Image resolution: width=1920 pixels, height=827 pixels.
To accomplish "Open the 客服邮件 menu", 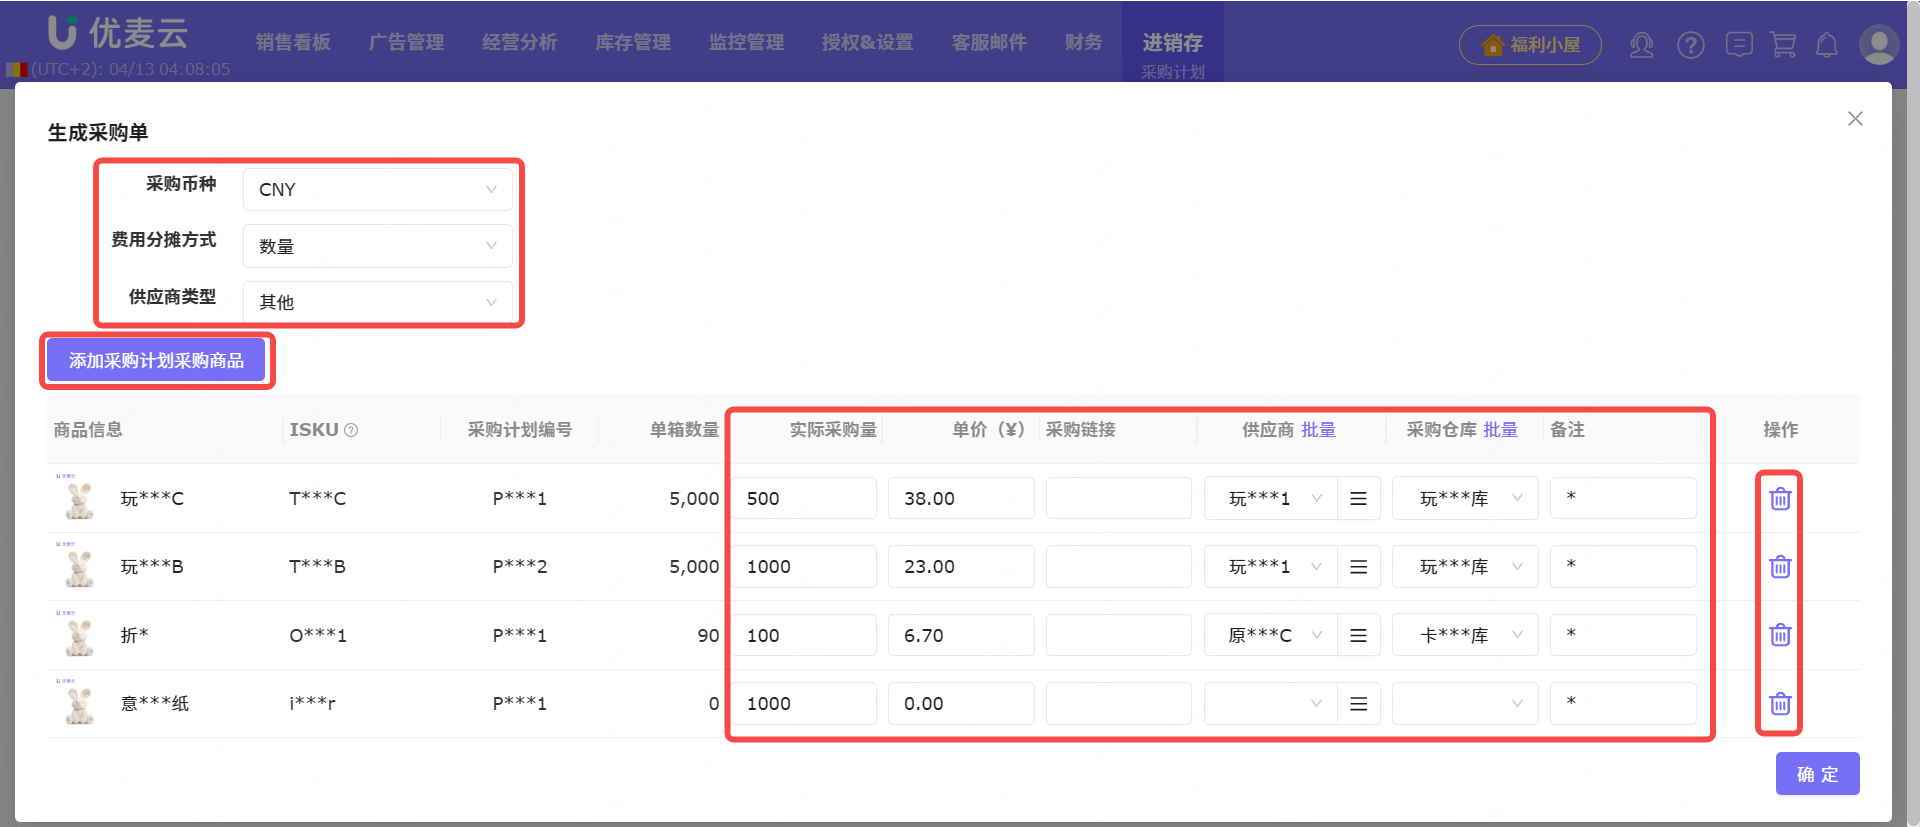I will click(x=989, y=42).
